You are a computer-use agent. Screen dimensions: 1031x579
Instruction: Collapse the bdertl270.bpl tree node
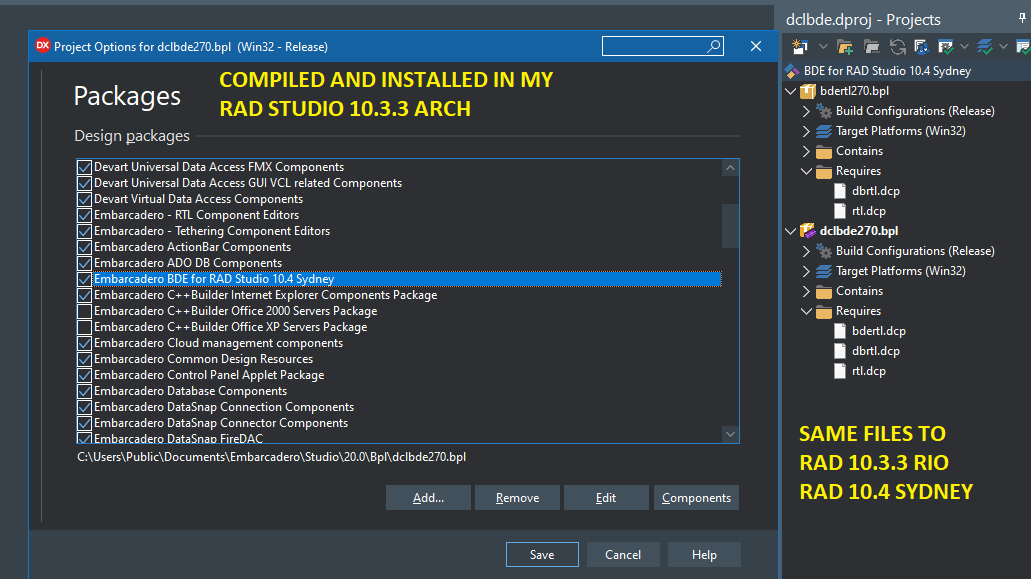(x=791, y=91)
